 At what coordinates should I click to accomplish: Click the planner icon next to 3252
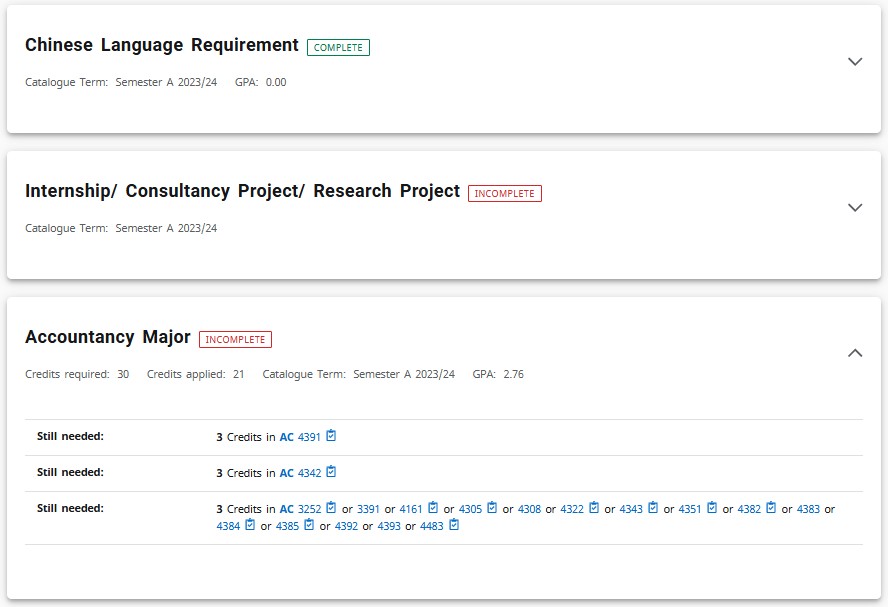pyautogui.click(x=331, y=507)
